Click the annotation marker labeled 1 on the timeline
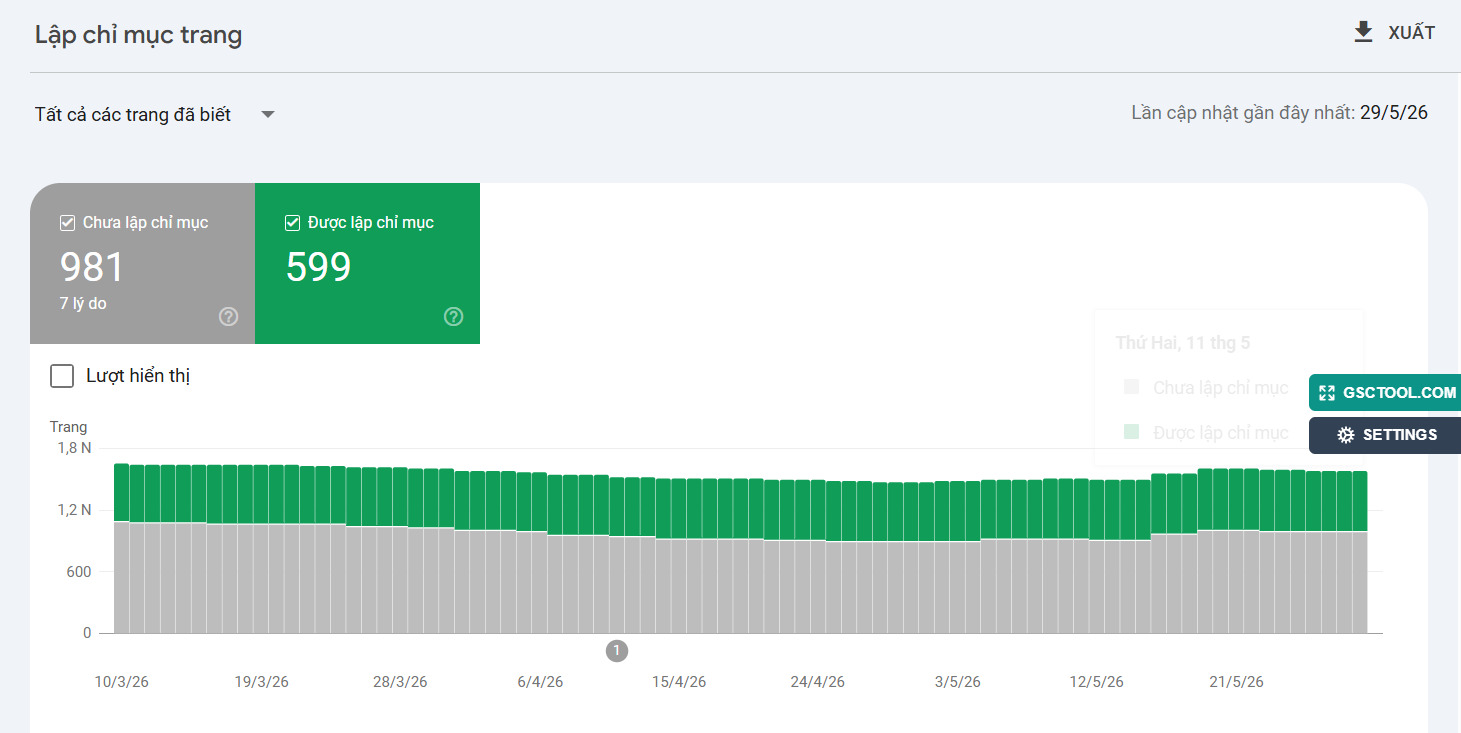This screenshot has width=1461, height=733. [617, 651]
